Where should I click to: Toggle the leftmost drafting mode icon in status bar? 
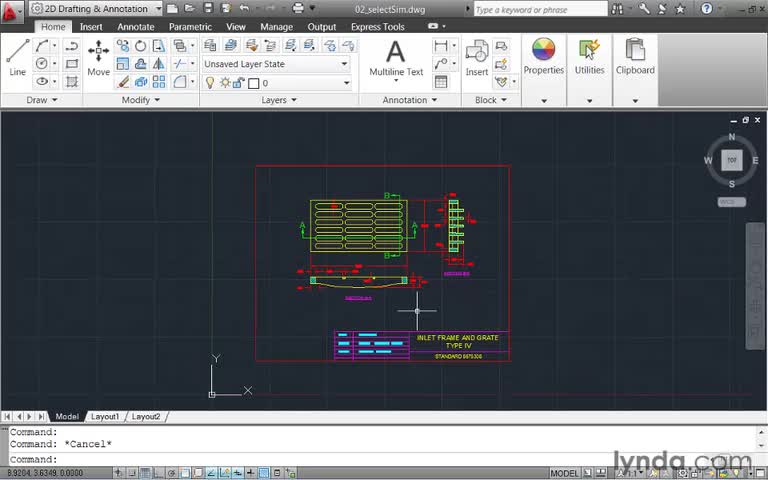118,473
